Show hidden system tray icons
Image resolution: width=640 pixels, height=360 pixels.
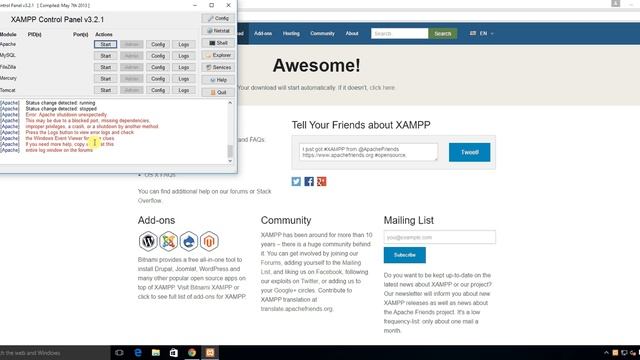(606, 353)
